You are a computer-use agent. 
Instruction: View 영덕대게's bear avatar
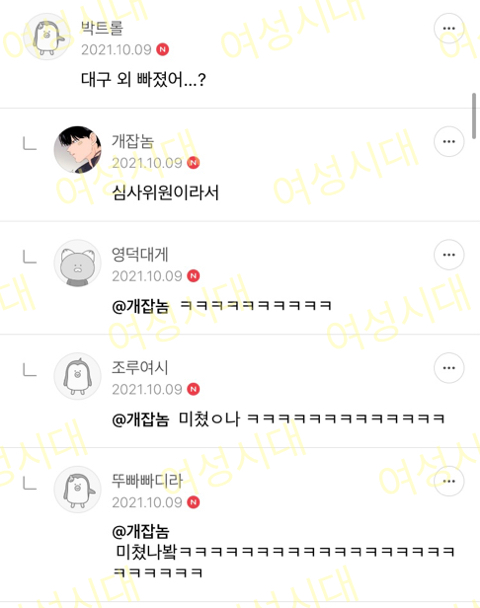pyautogui.click(x=78, y=263)
